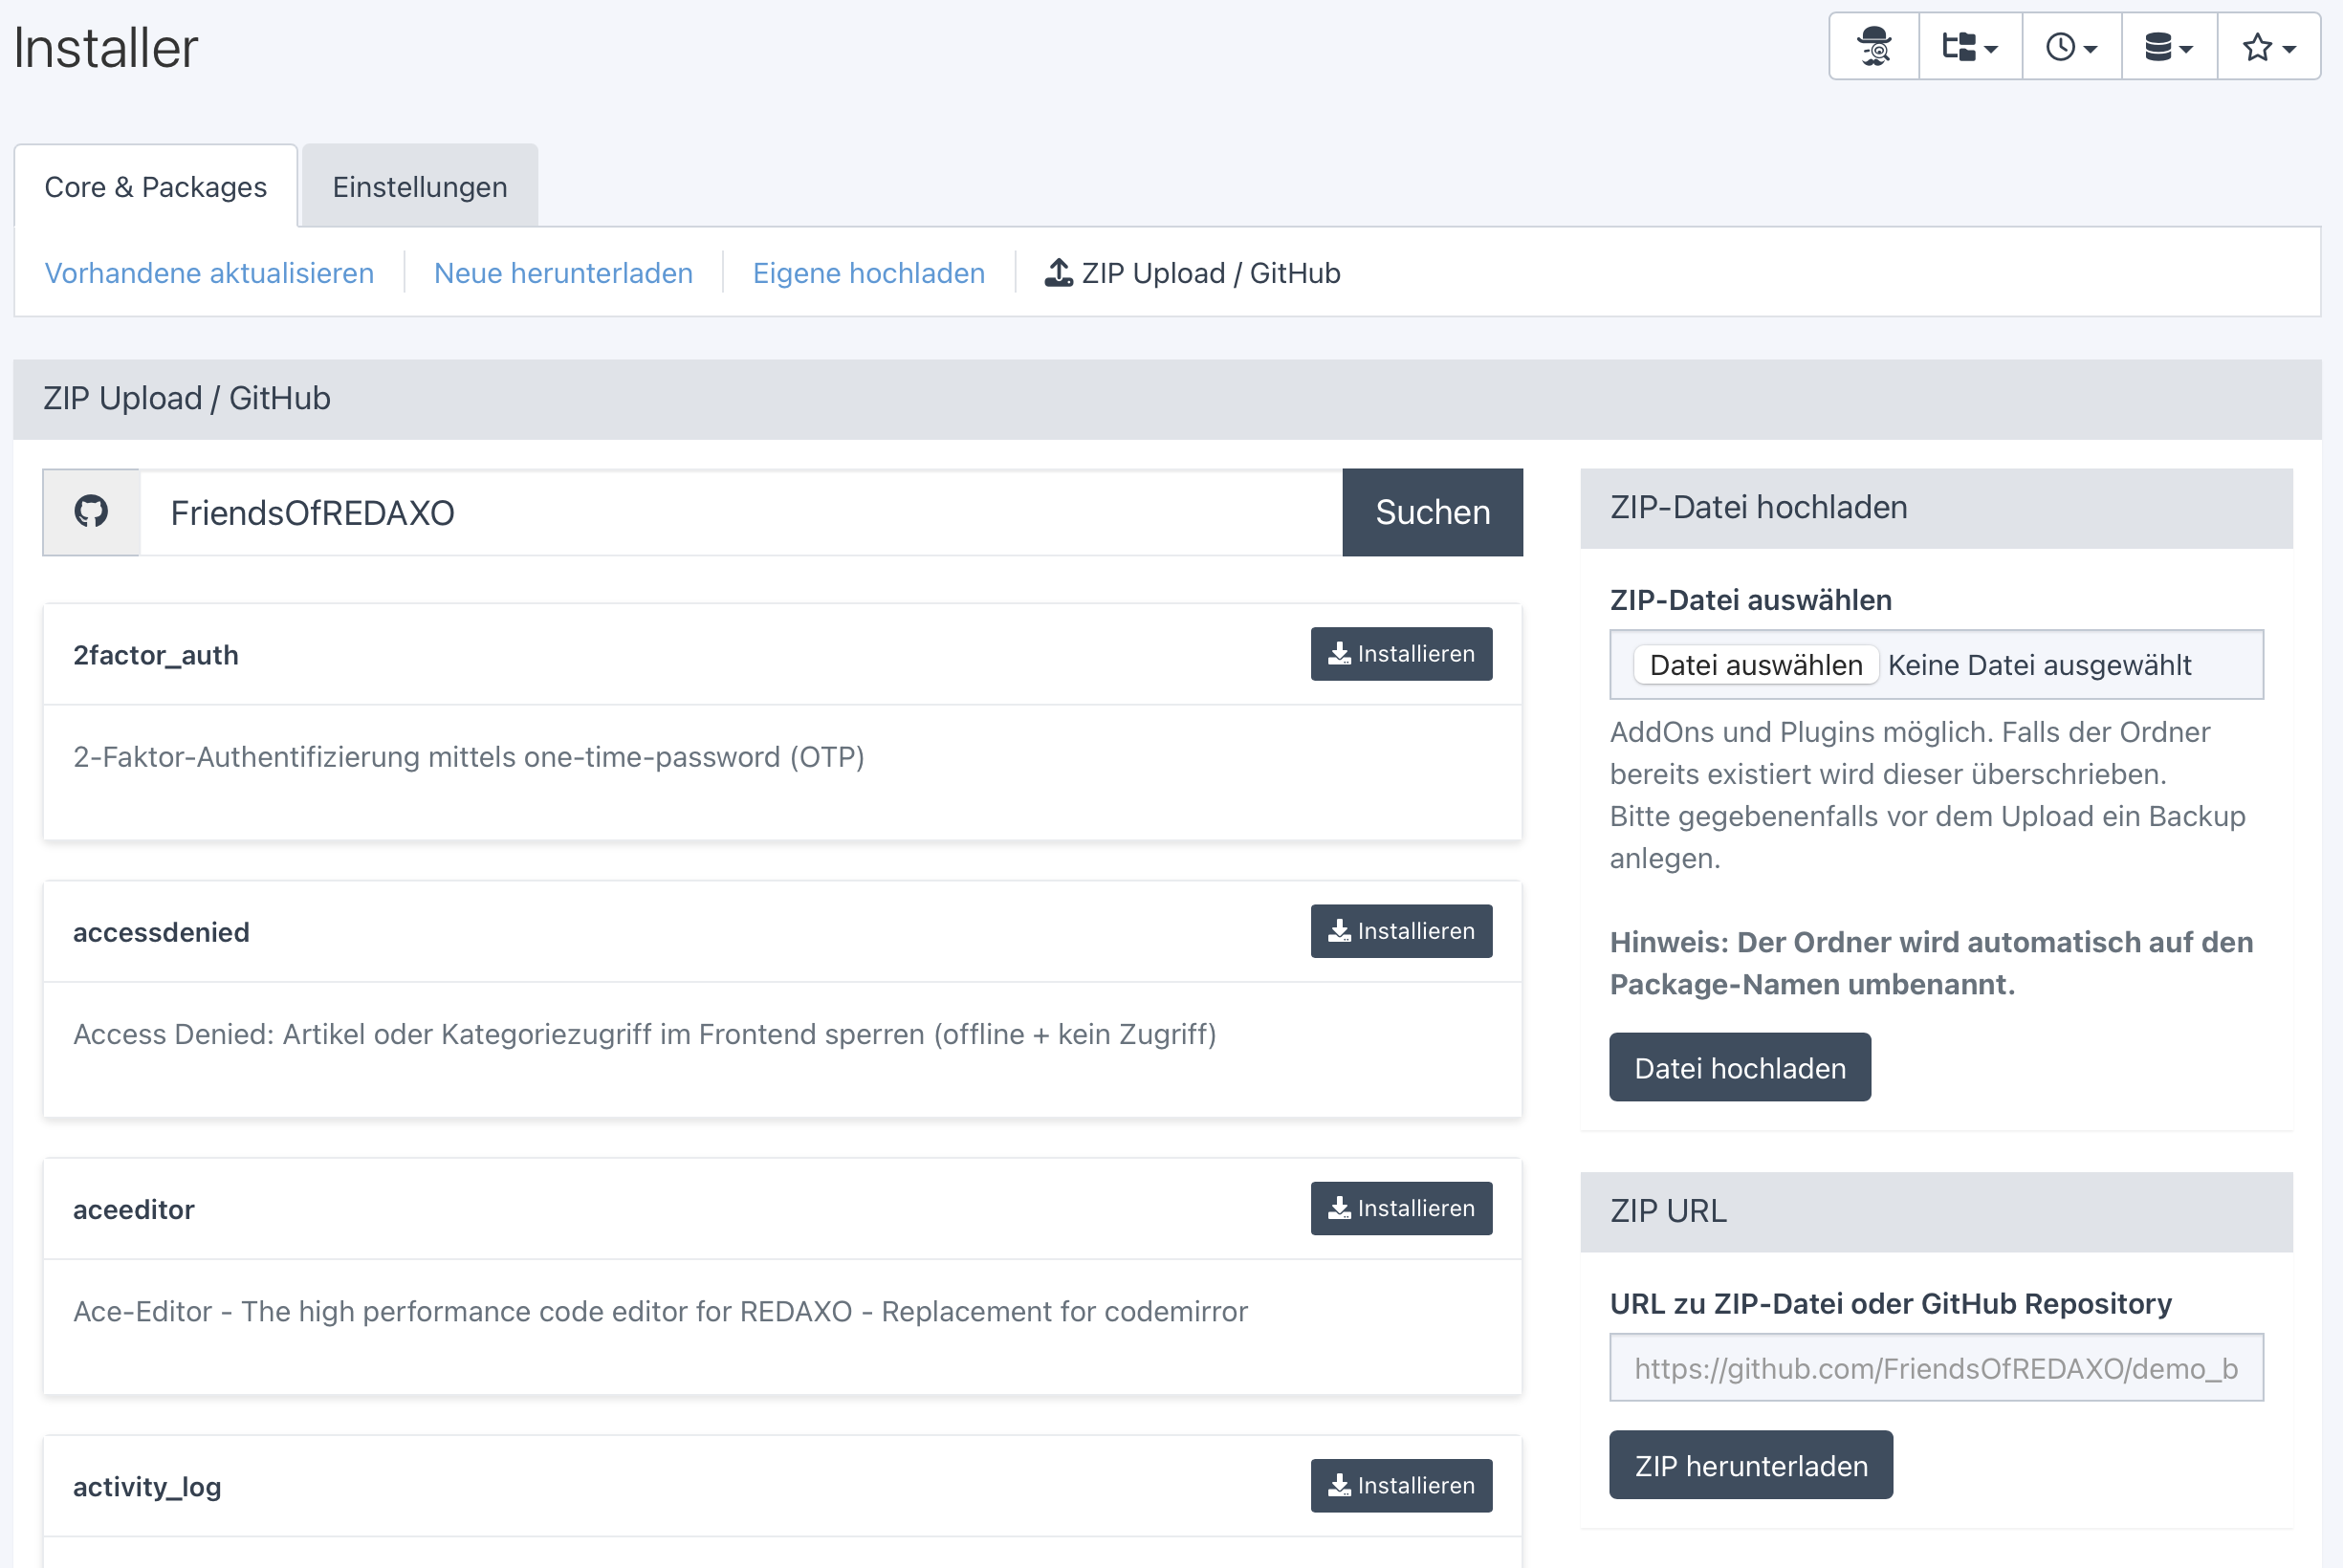Click Datei auswählen file chooser
The width and height of the screenshot is (2343, 1568).
(x=1755, y=665)
